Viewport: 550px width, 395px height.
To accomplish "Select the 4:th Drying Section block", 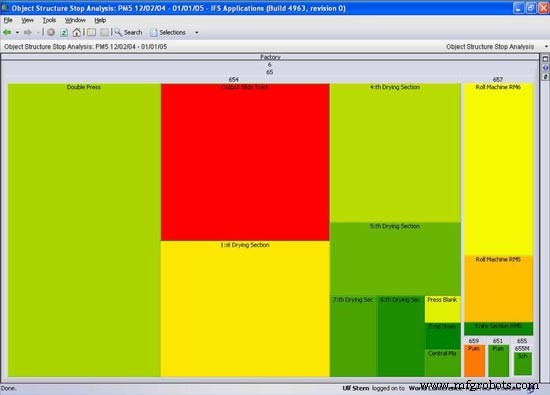I will (395, 153).
